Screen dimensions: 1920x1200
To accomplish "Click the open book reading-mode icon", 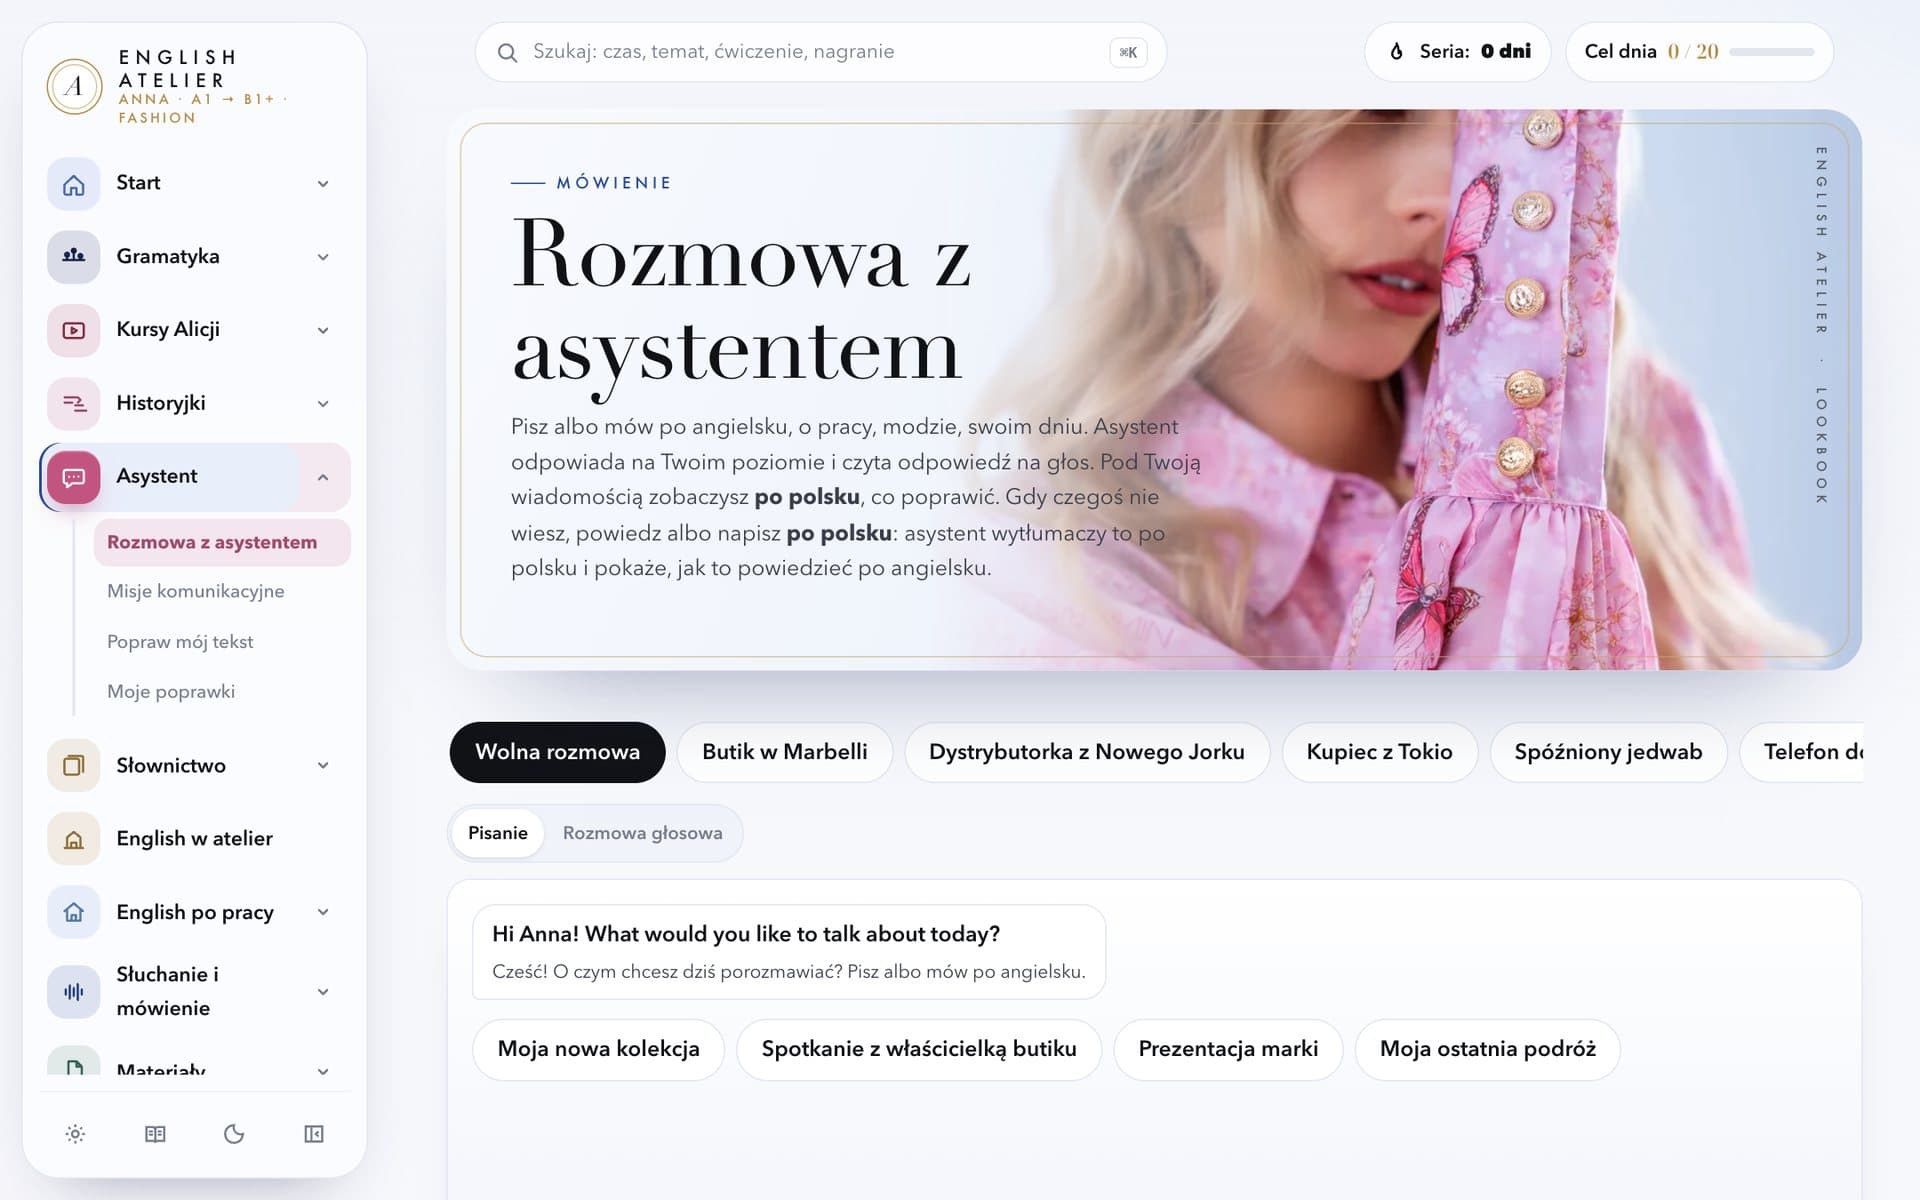I will click(155, 1134).
